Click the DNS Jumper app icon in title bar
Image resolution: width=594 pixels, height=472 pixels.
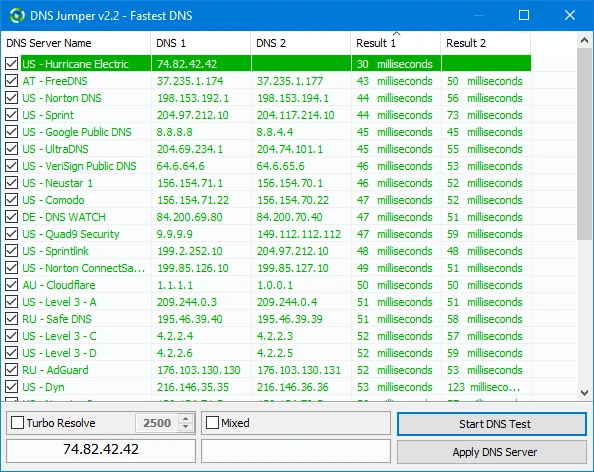[17, 16]
